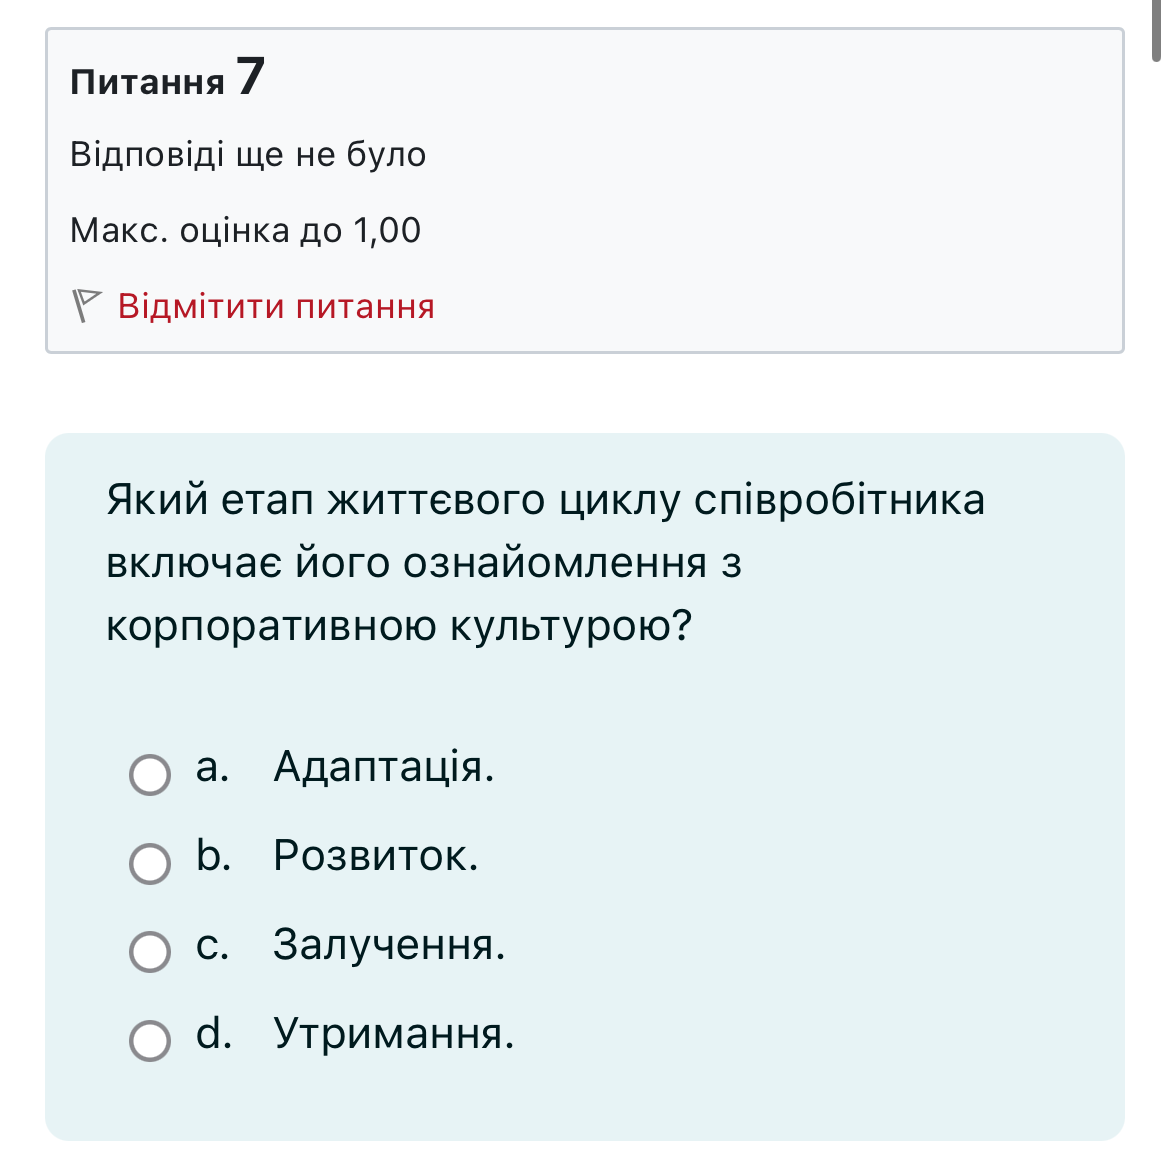The height and width of the screenshot is (1170, 1170).
Task: Click the Макс. оцінка до 1,00 text
Action: [246, 231]
